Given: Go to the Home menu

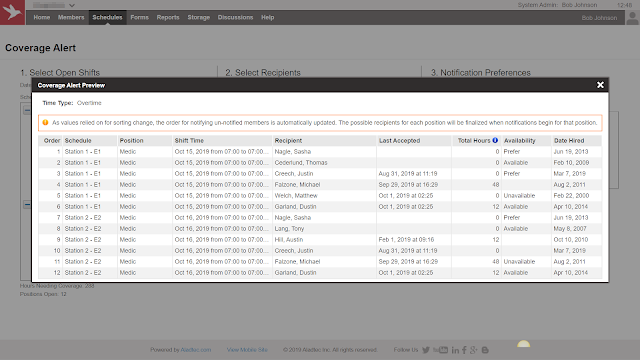Looking at the screenshot, I should [42, 18].
